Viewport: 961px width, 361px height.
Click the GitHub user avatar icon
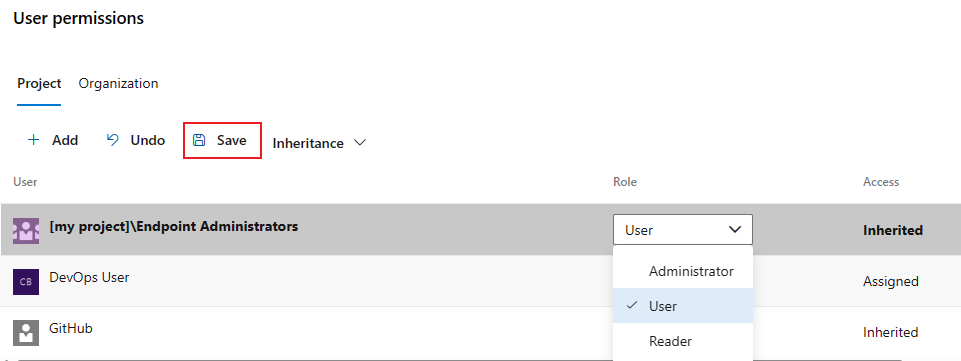pyautogui.click(x=26, y=333)
